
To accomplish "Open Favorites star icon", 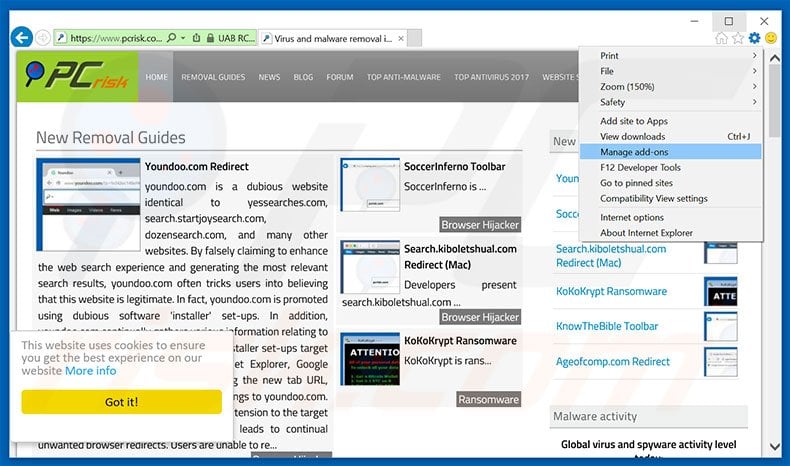I will coord(738,38).
